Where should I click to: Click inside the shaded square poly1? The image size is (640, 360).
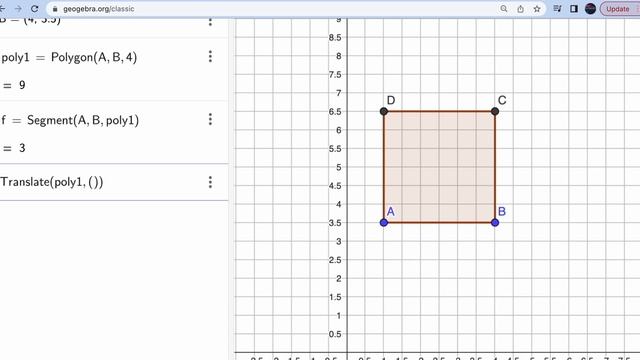pos(439,167)
